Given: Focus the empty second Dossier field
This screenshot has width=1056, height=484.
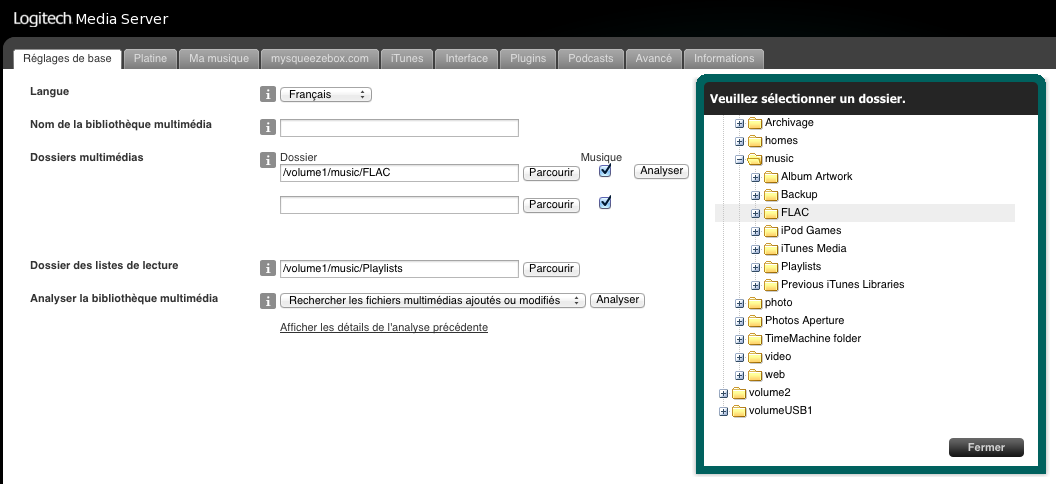Looking at the screenshot, I should coord(399,205).
